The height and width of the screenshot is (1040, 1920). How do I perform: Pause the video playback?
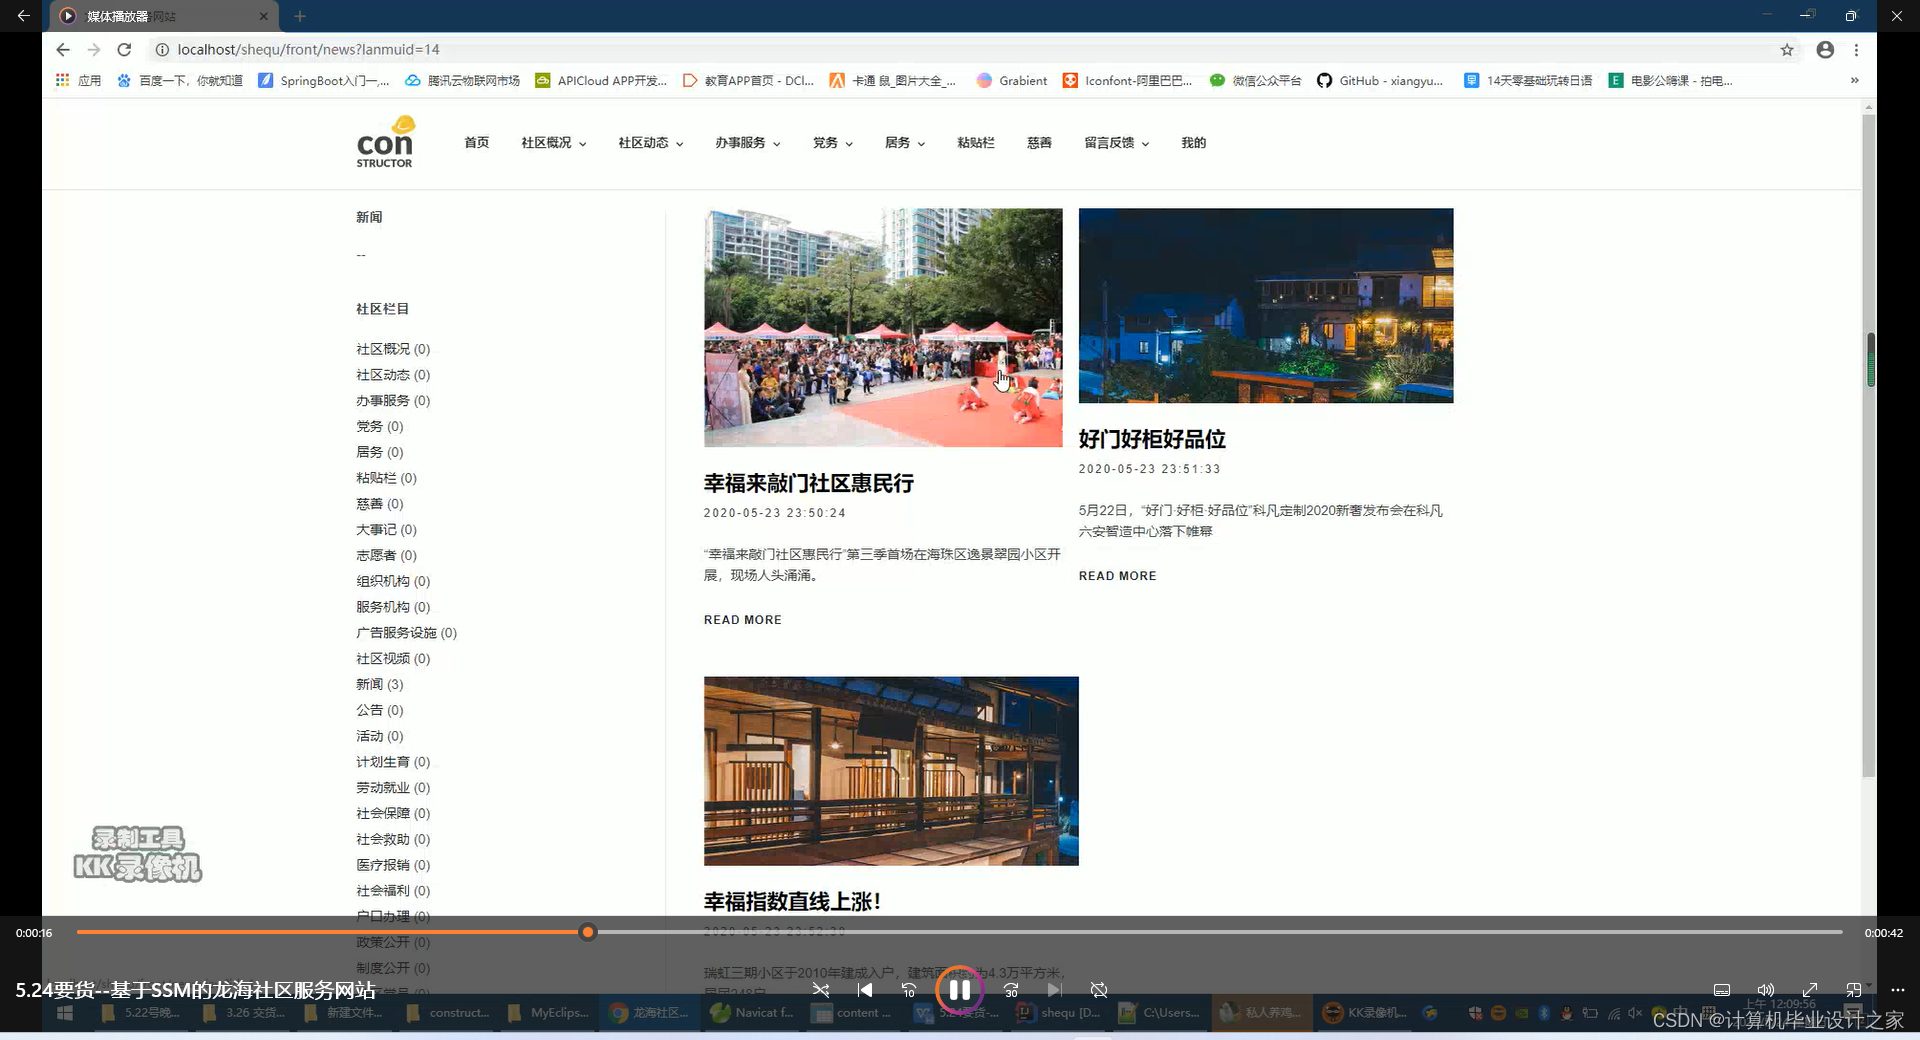pyautogui.click(x=959, y=990)
